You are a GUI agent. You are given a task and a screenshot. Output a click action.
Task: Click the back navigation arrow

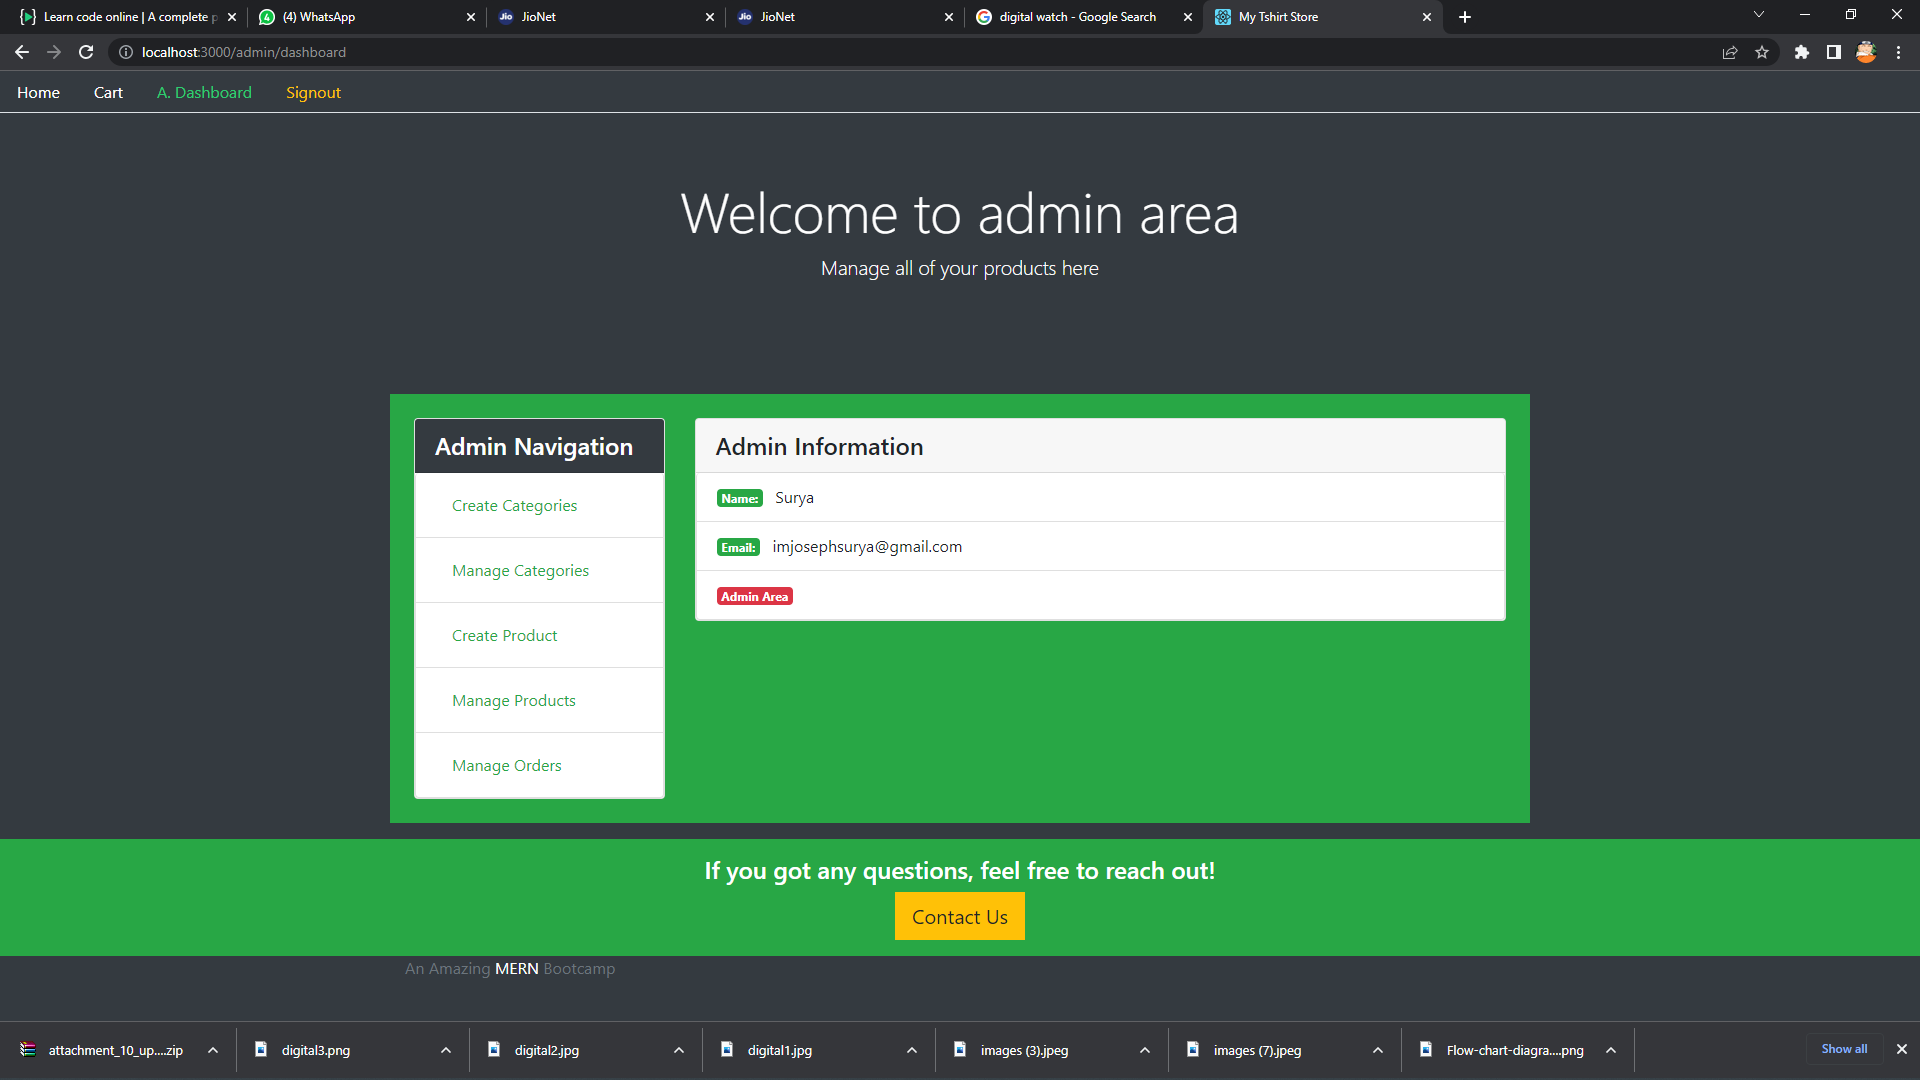[x=21, y=52]
